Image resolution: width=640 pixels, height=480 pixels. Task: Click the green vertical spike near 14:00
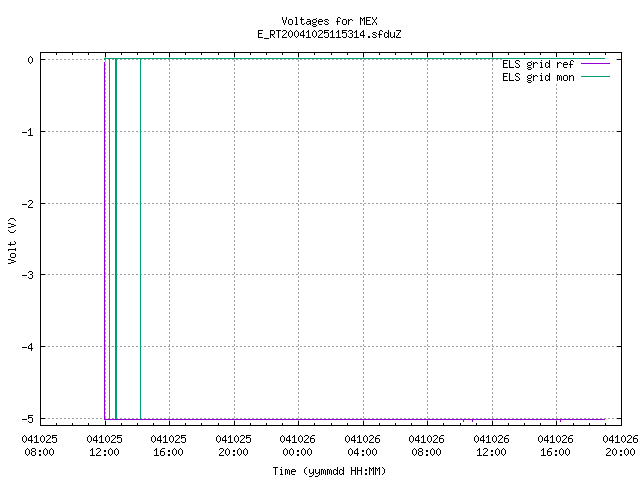[x=140, y=239]
